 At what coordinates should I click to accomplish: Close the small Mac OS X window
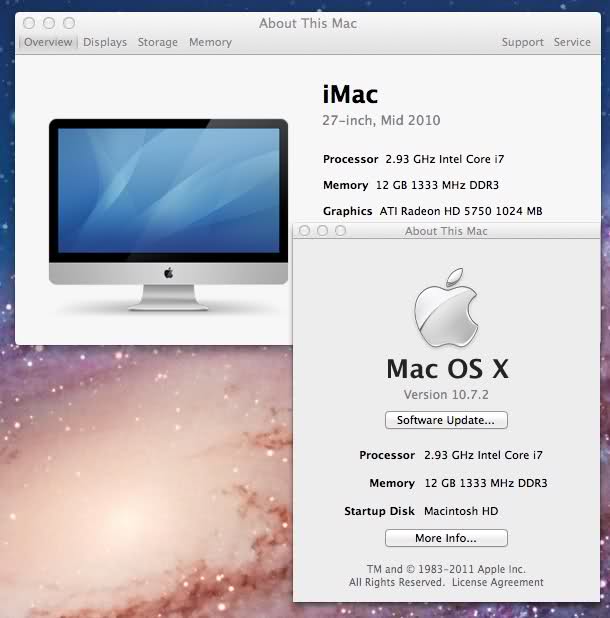pos(304,231)
